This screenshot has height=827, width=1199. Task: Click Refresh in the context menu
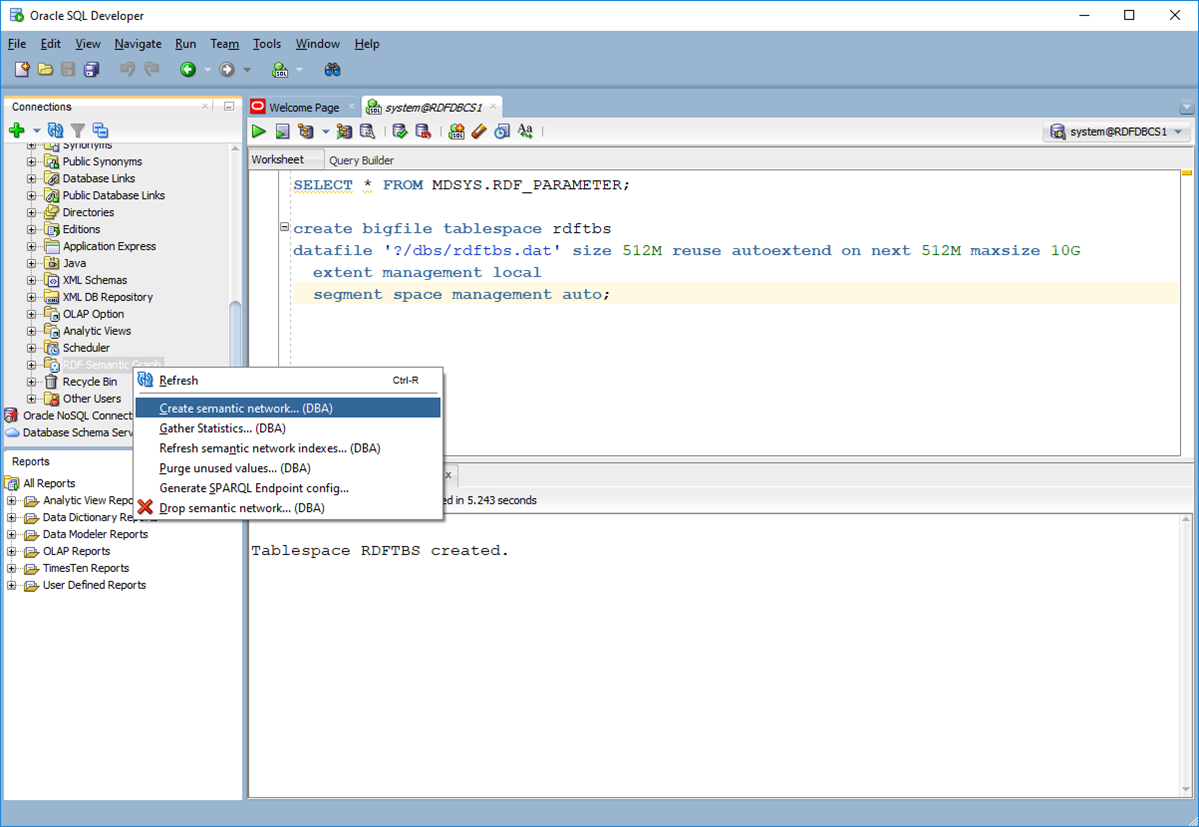tap(288, 380)
